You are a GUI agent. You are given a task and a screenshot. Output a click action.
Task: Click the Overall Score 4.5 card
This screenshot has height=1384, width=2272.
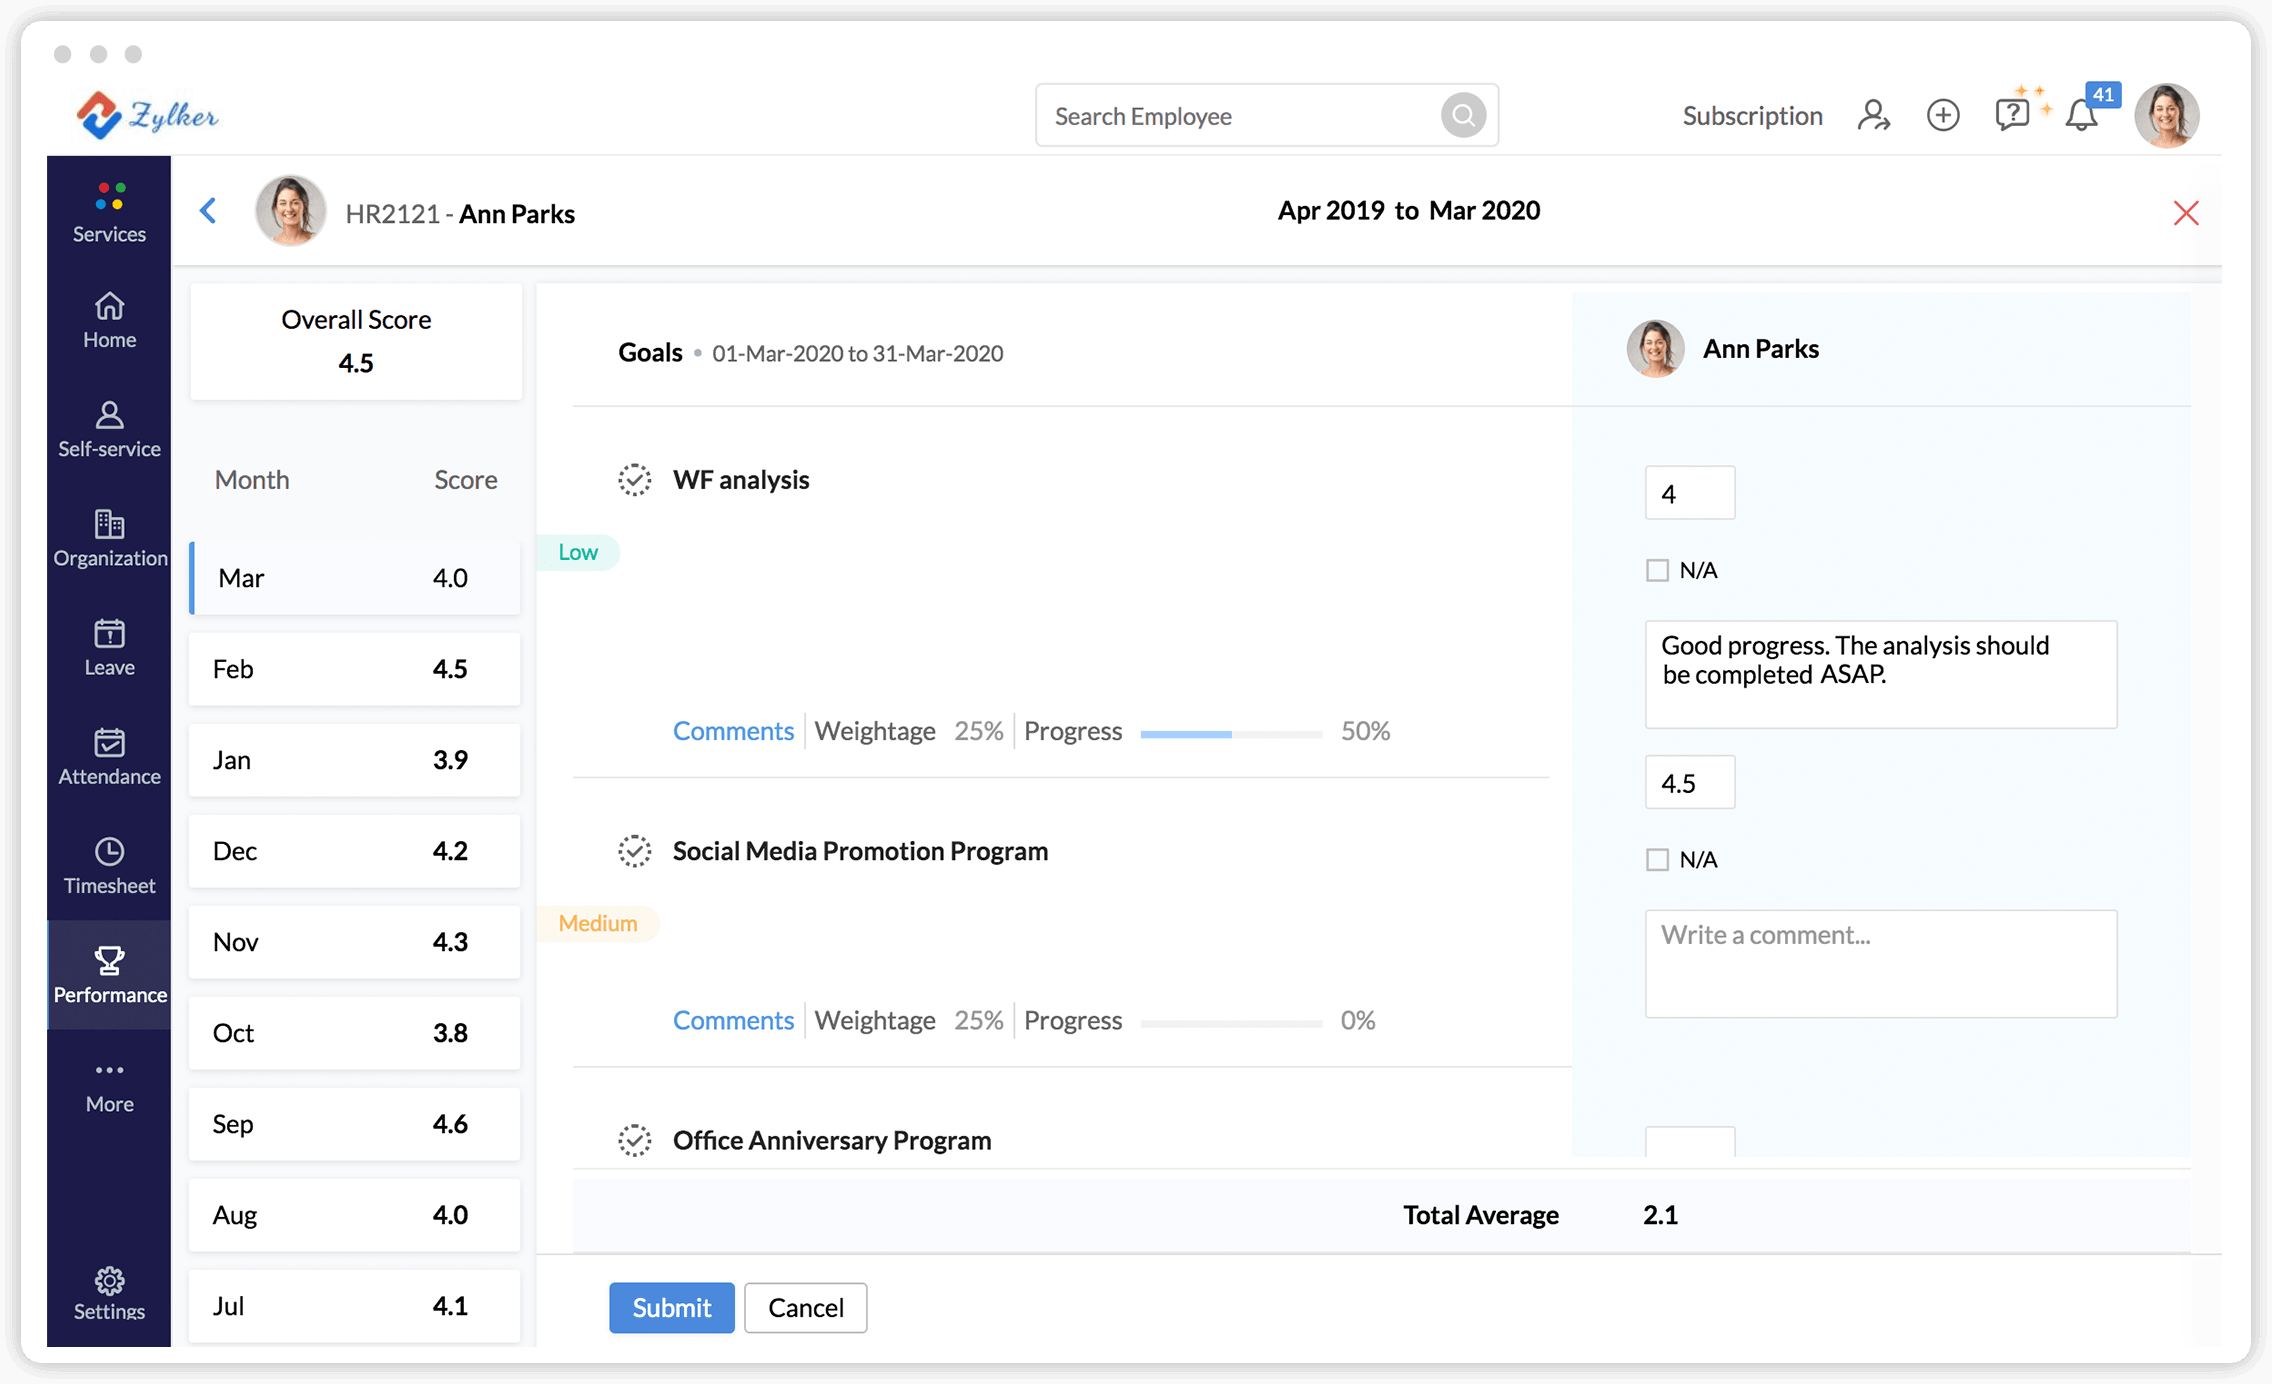pyautogui.click(x=356, y=341)
